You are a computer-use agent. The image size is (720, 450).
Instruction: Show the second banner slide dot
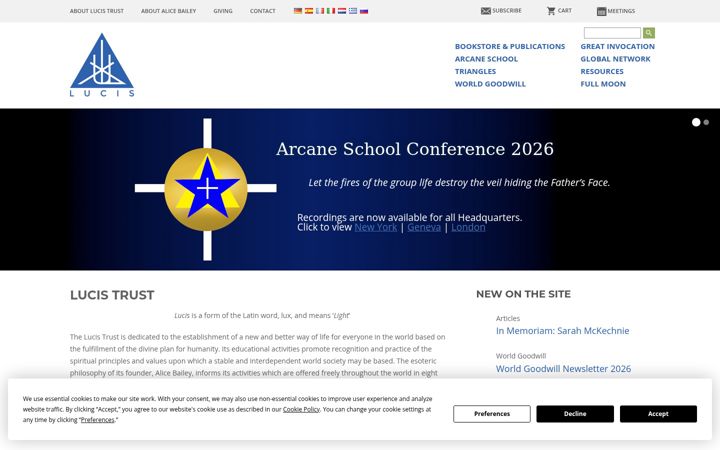706,122
